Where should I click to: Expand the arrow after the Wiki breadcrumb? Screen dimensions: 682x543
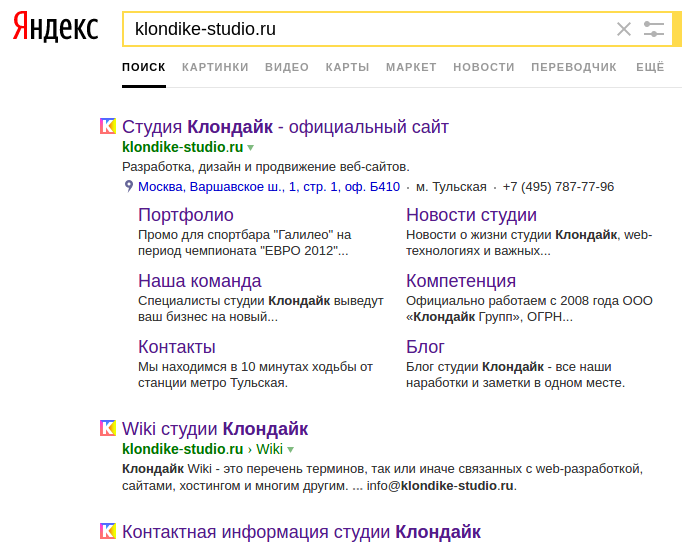[291, 450]
